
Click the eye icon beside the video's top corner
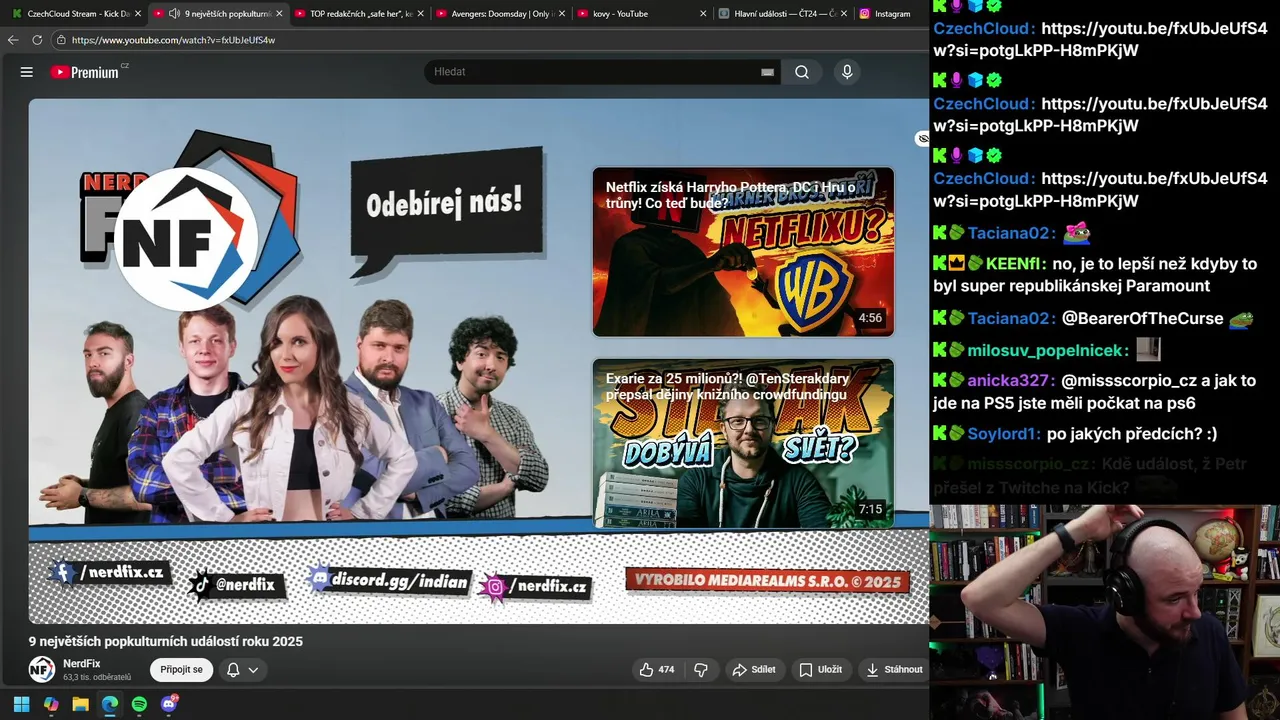click(x=922, y=138)
